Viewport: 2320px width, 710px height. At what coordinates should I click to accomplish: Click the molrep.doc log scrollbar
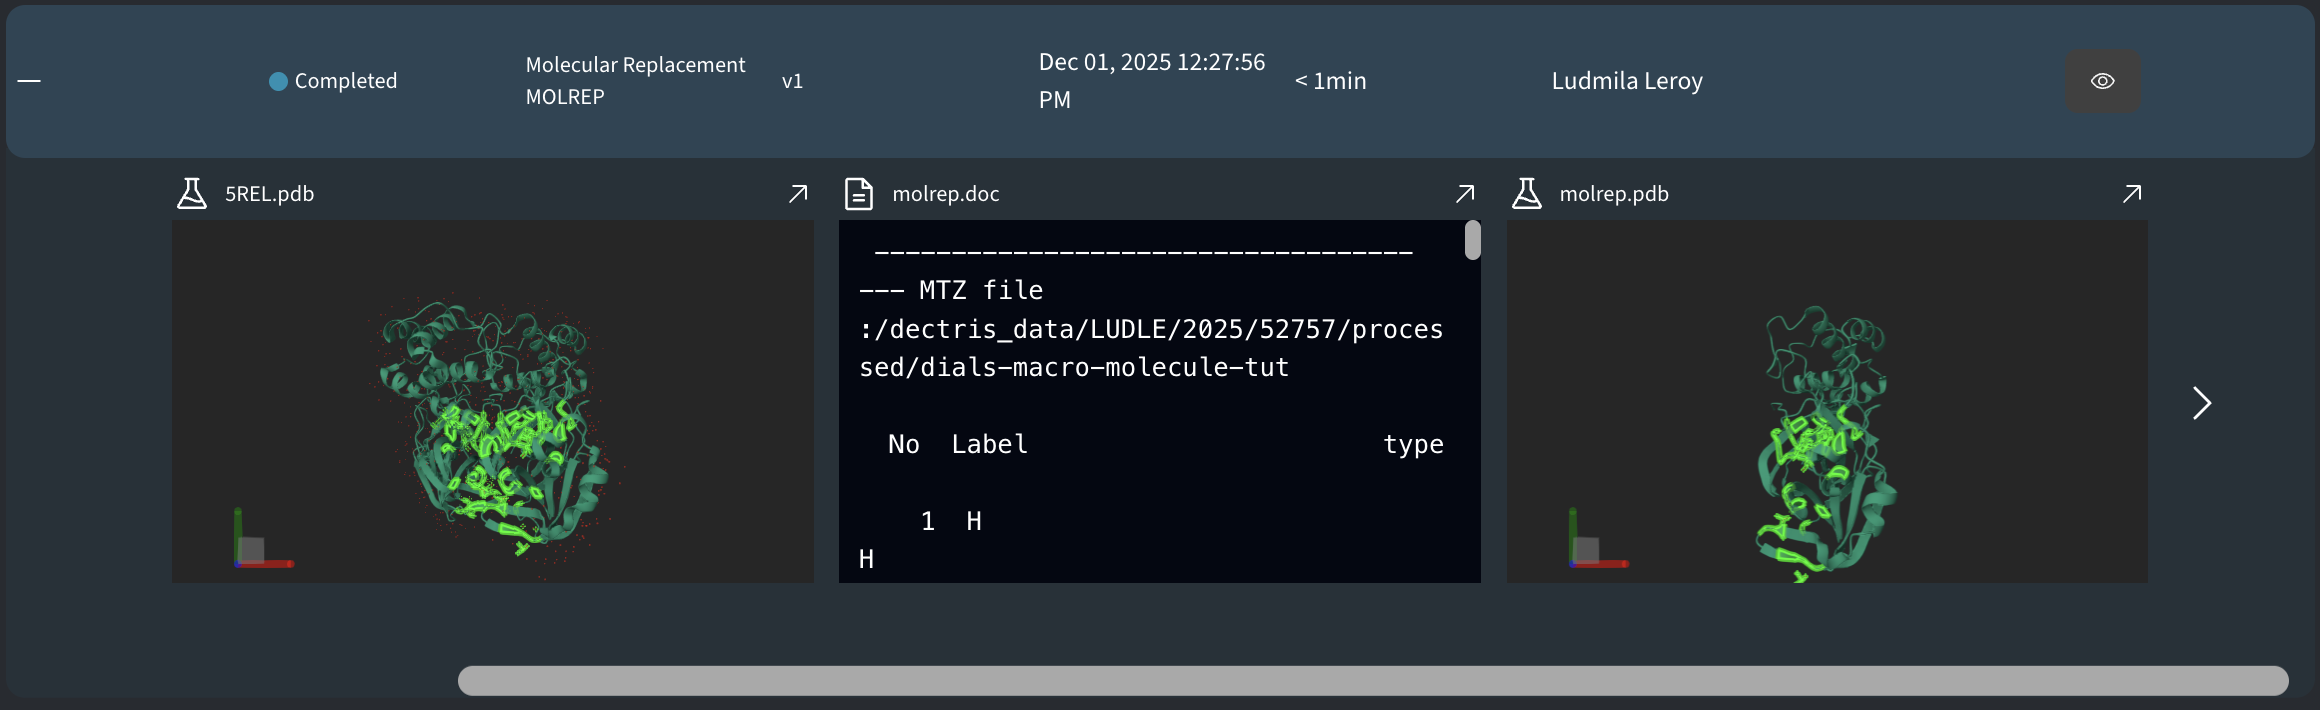pyautogui.click(x=1472, y=241)
